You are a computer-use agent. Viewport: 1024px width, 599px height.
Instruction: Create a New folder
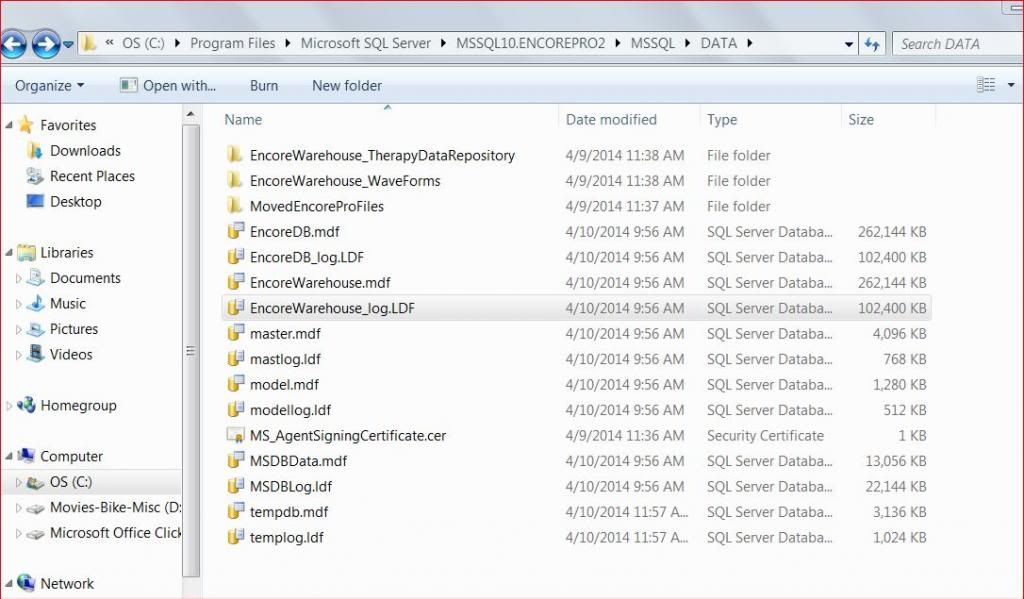[347, 86]
